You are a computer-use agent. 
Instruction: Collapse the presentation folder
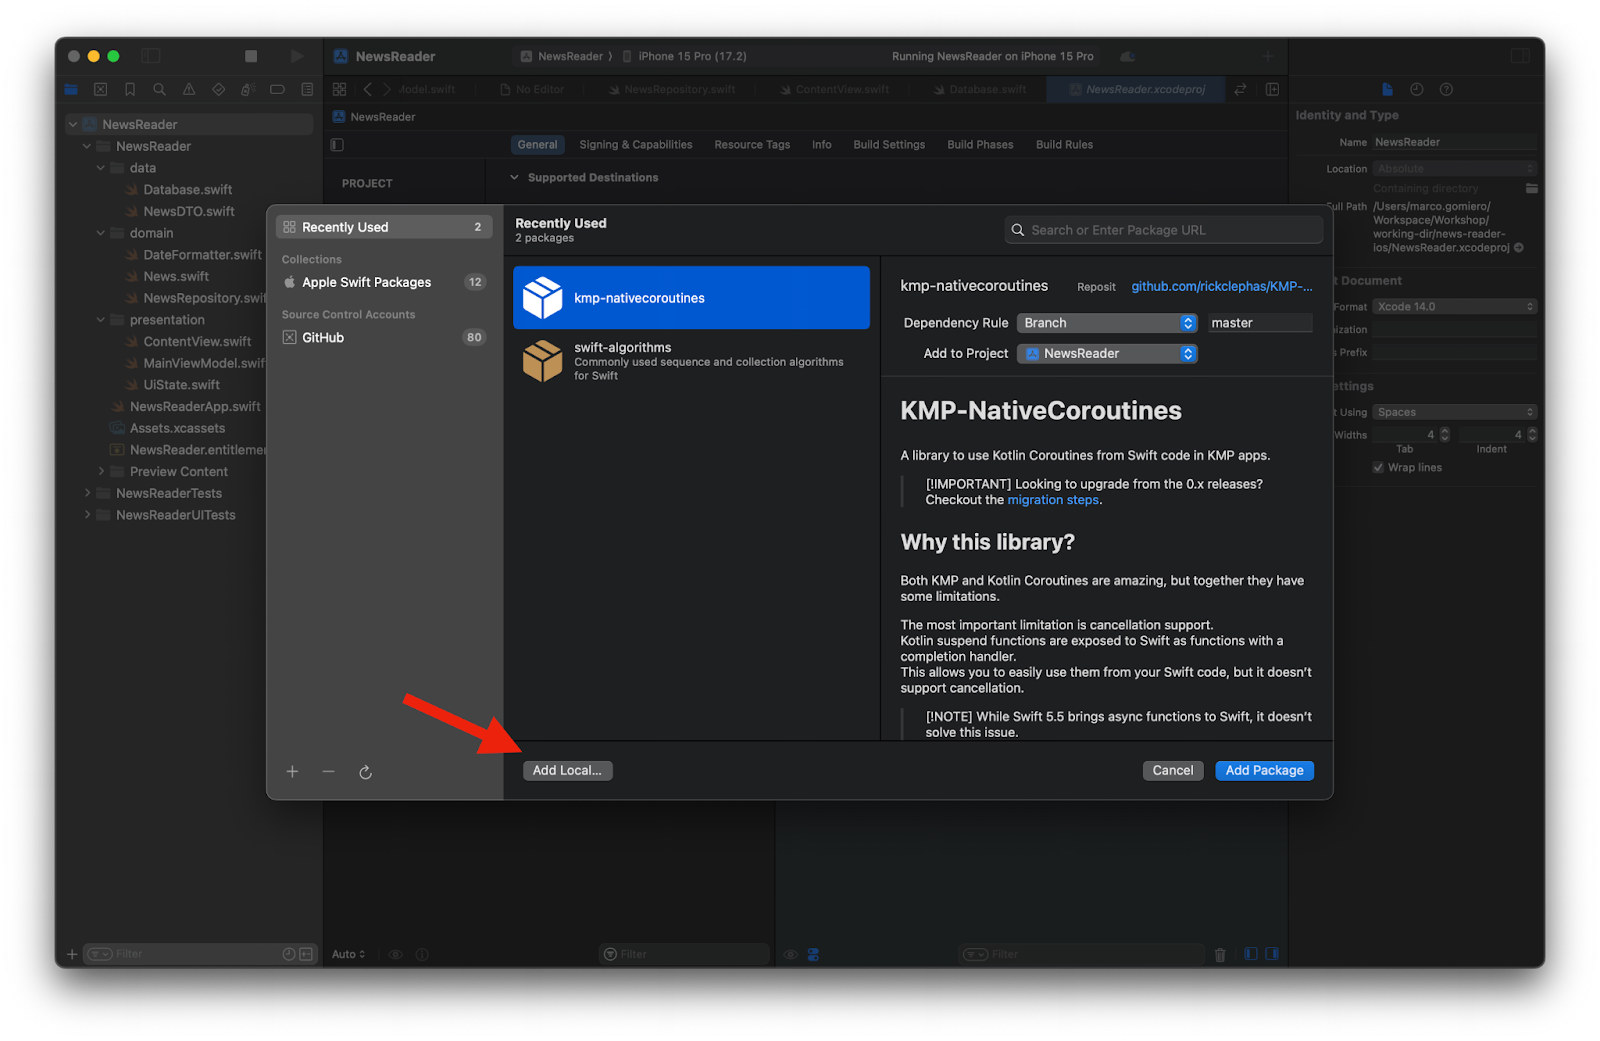(x=100, y=320)
